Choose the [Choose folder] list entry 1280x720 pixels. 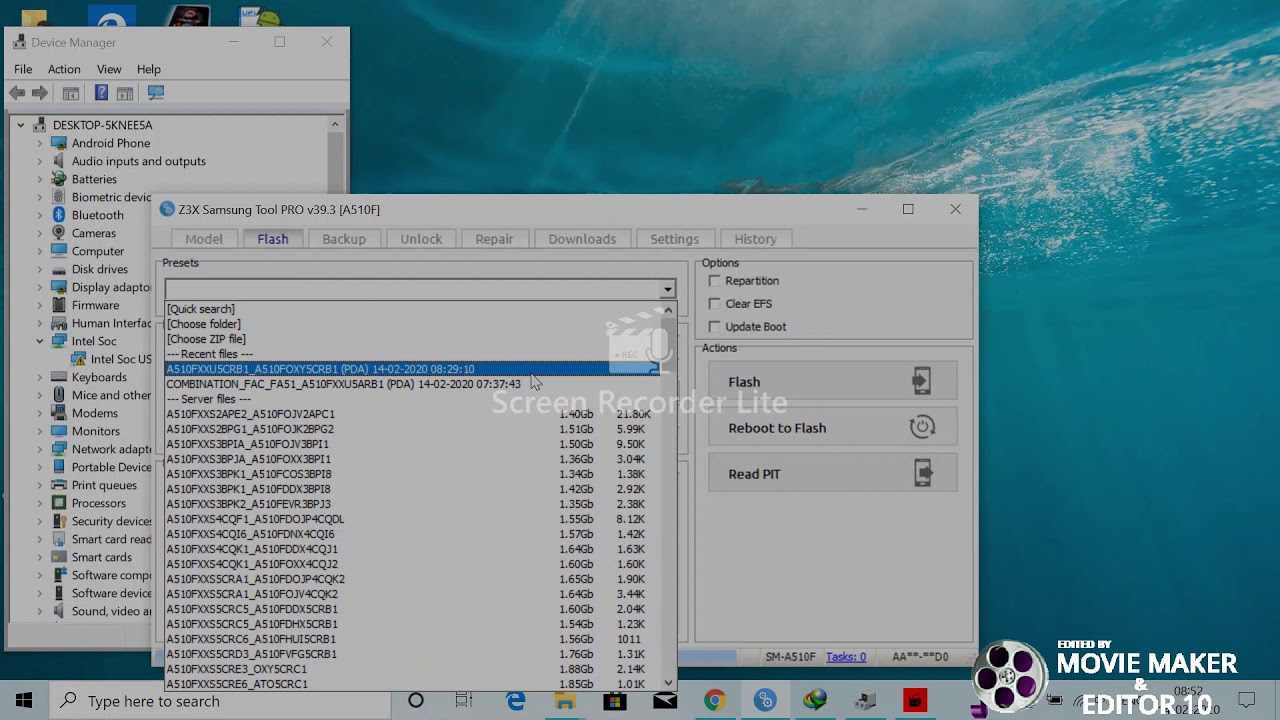(412, 324)
